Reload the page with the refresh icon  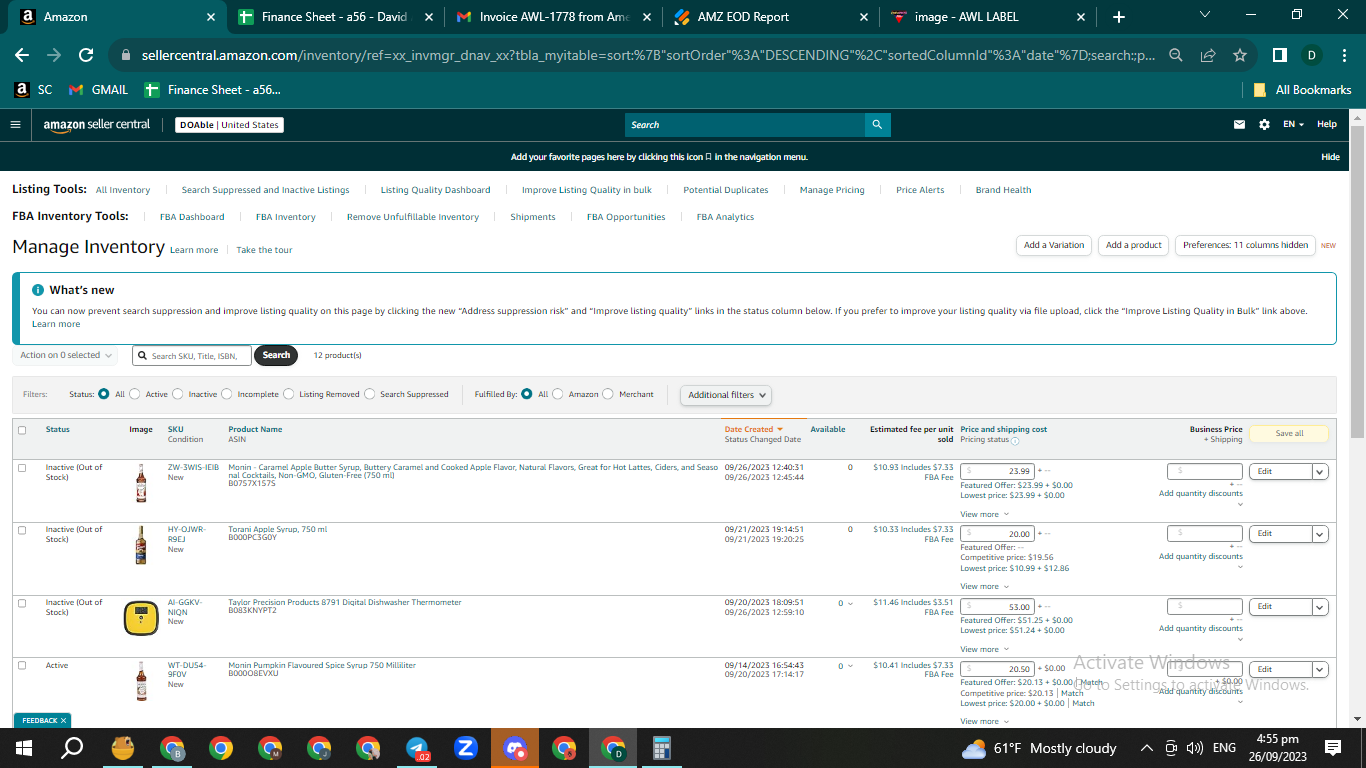click(x=86, y=56)
